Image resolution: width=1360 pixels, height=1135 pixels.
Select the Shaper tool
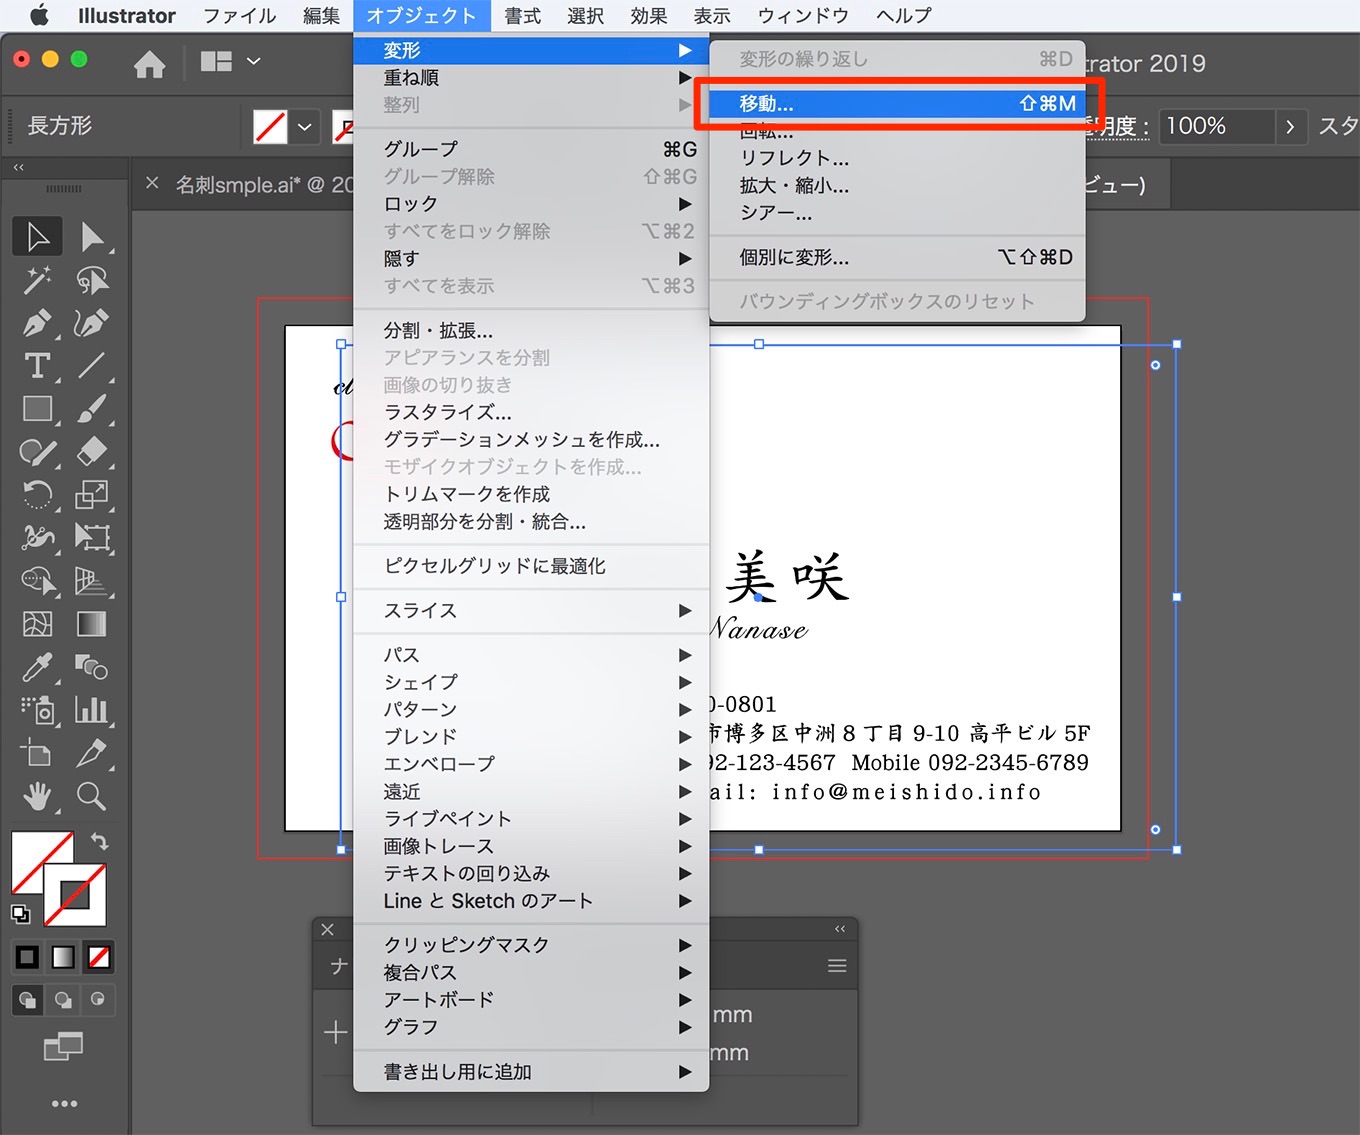coord(38,452)
